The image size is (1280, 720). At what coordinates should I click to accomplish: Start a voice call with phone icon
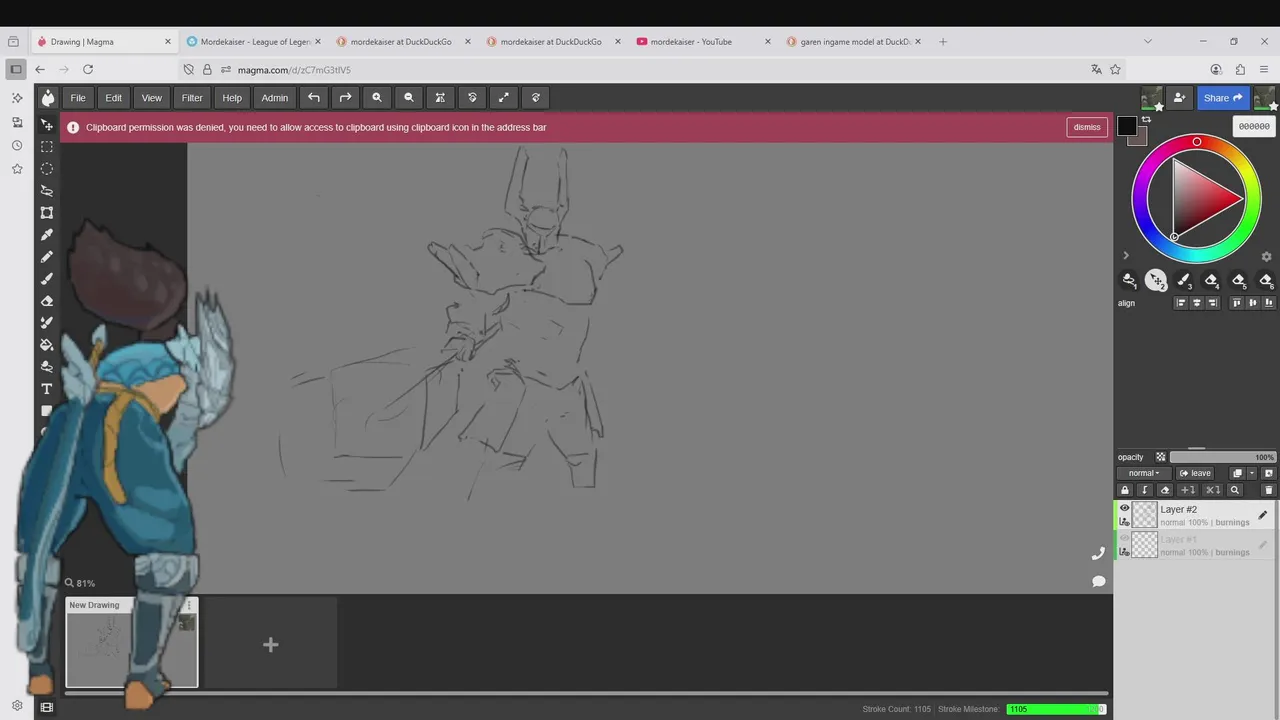[1098, 553]
